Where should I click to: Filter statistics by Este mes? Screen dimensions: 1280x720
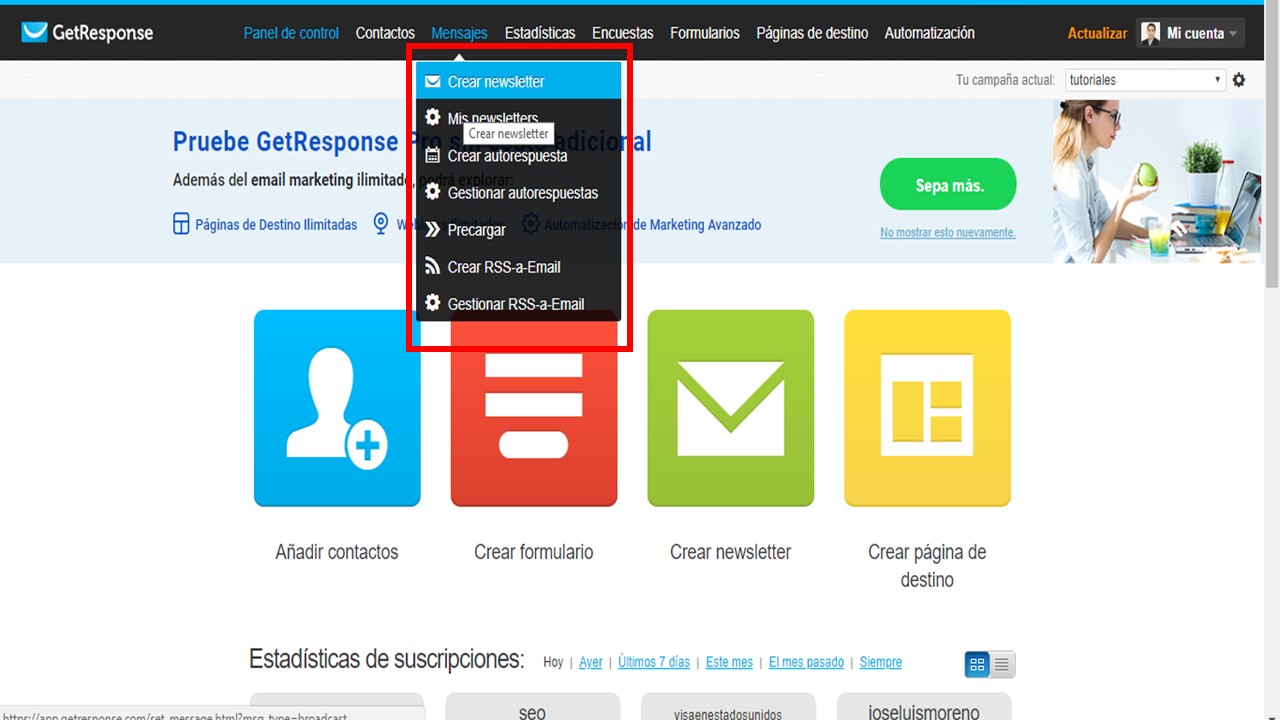click(x=729, y=662)
